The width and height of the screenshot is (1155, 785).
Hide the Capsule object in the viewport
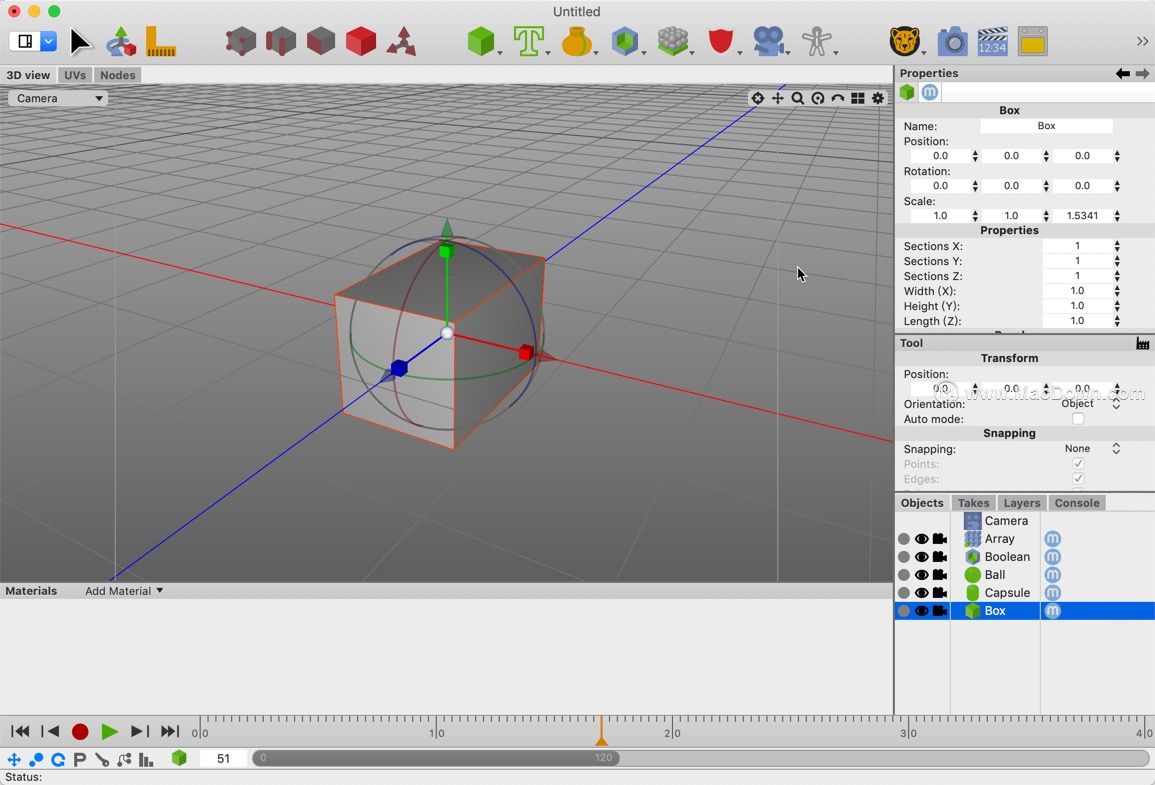tap(922, 593)
